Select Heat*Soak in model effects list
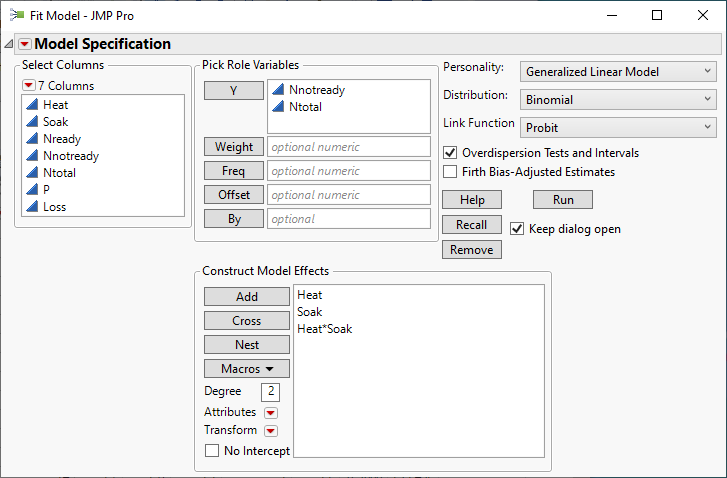This screenshot has width=727, height=478. pyautogui.click(x=325, y=329)
